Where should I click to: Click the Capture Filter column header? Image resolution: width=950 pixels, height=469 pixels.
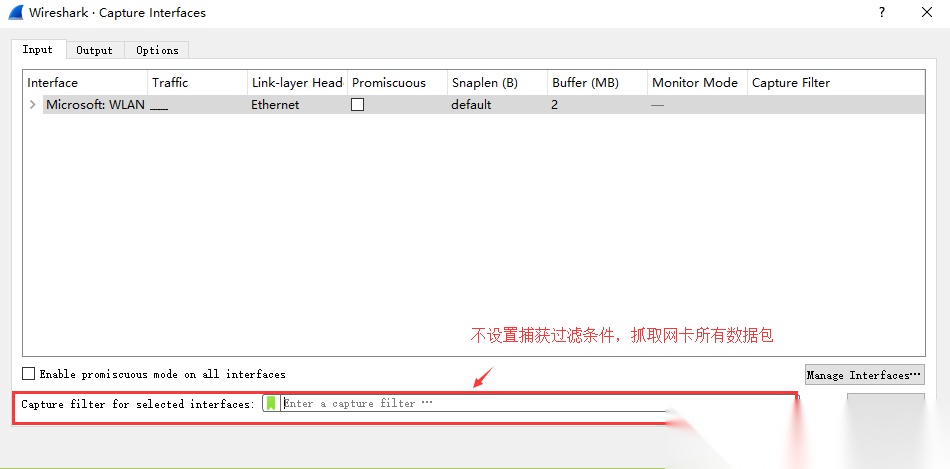[x=836, y=83]
